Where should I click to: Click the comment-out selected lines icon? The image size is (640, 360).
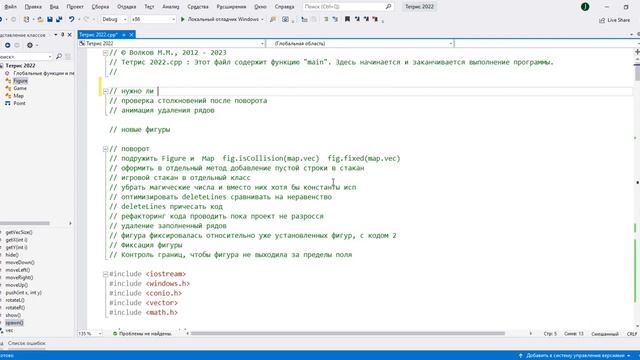pos(326,19)
